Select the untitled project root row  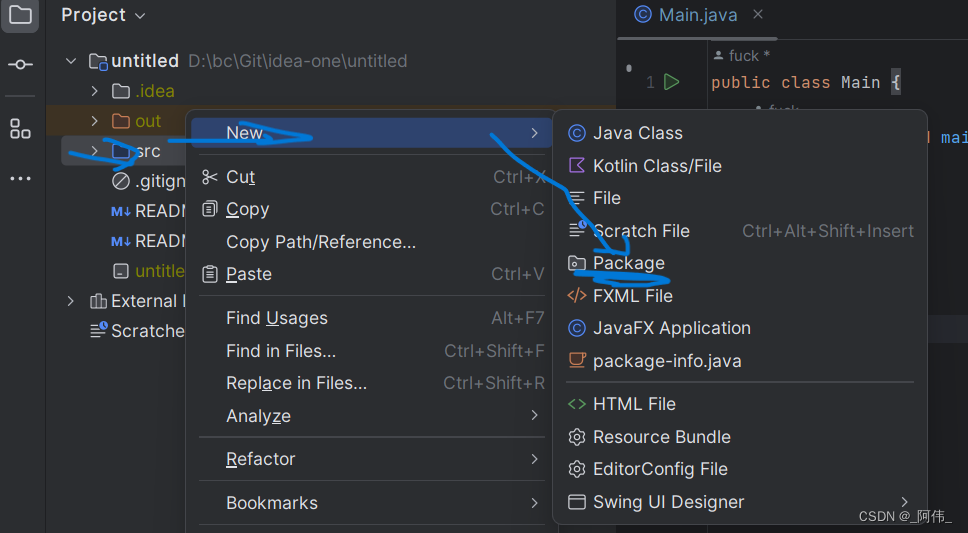point(331,61)
